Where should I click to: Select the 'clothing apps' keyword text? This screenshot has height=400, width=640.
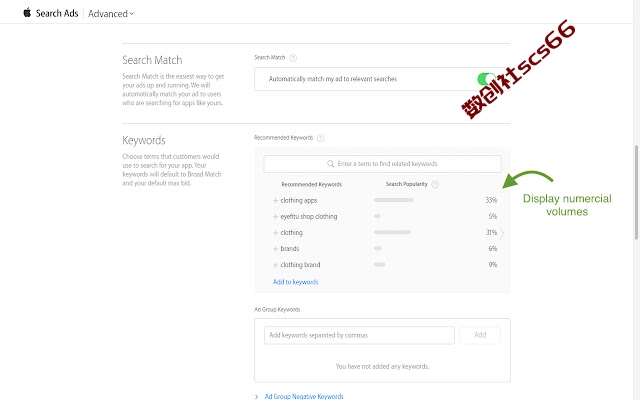pos(299,200)
